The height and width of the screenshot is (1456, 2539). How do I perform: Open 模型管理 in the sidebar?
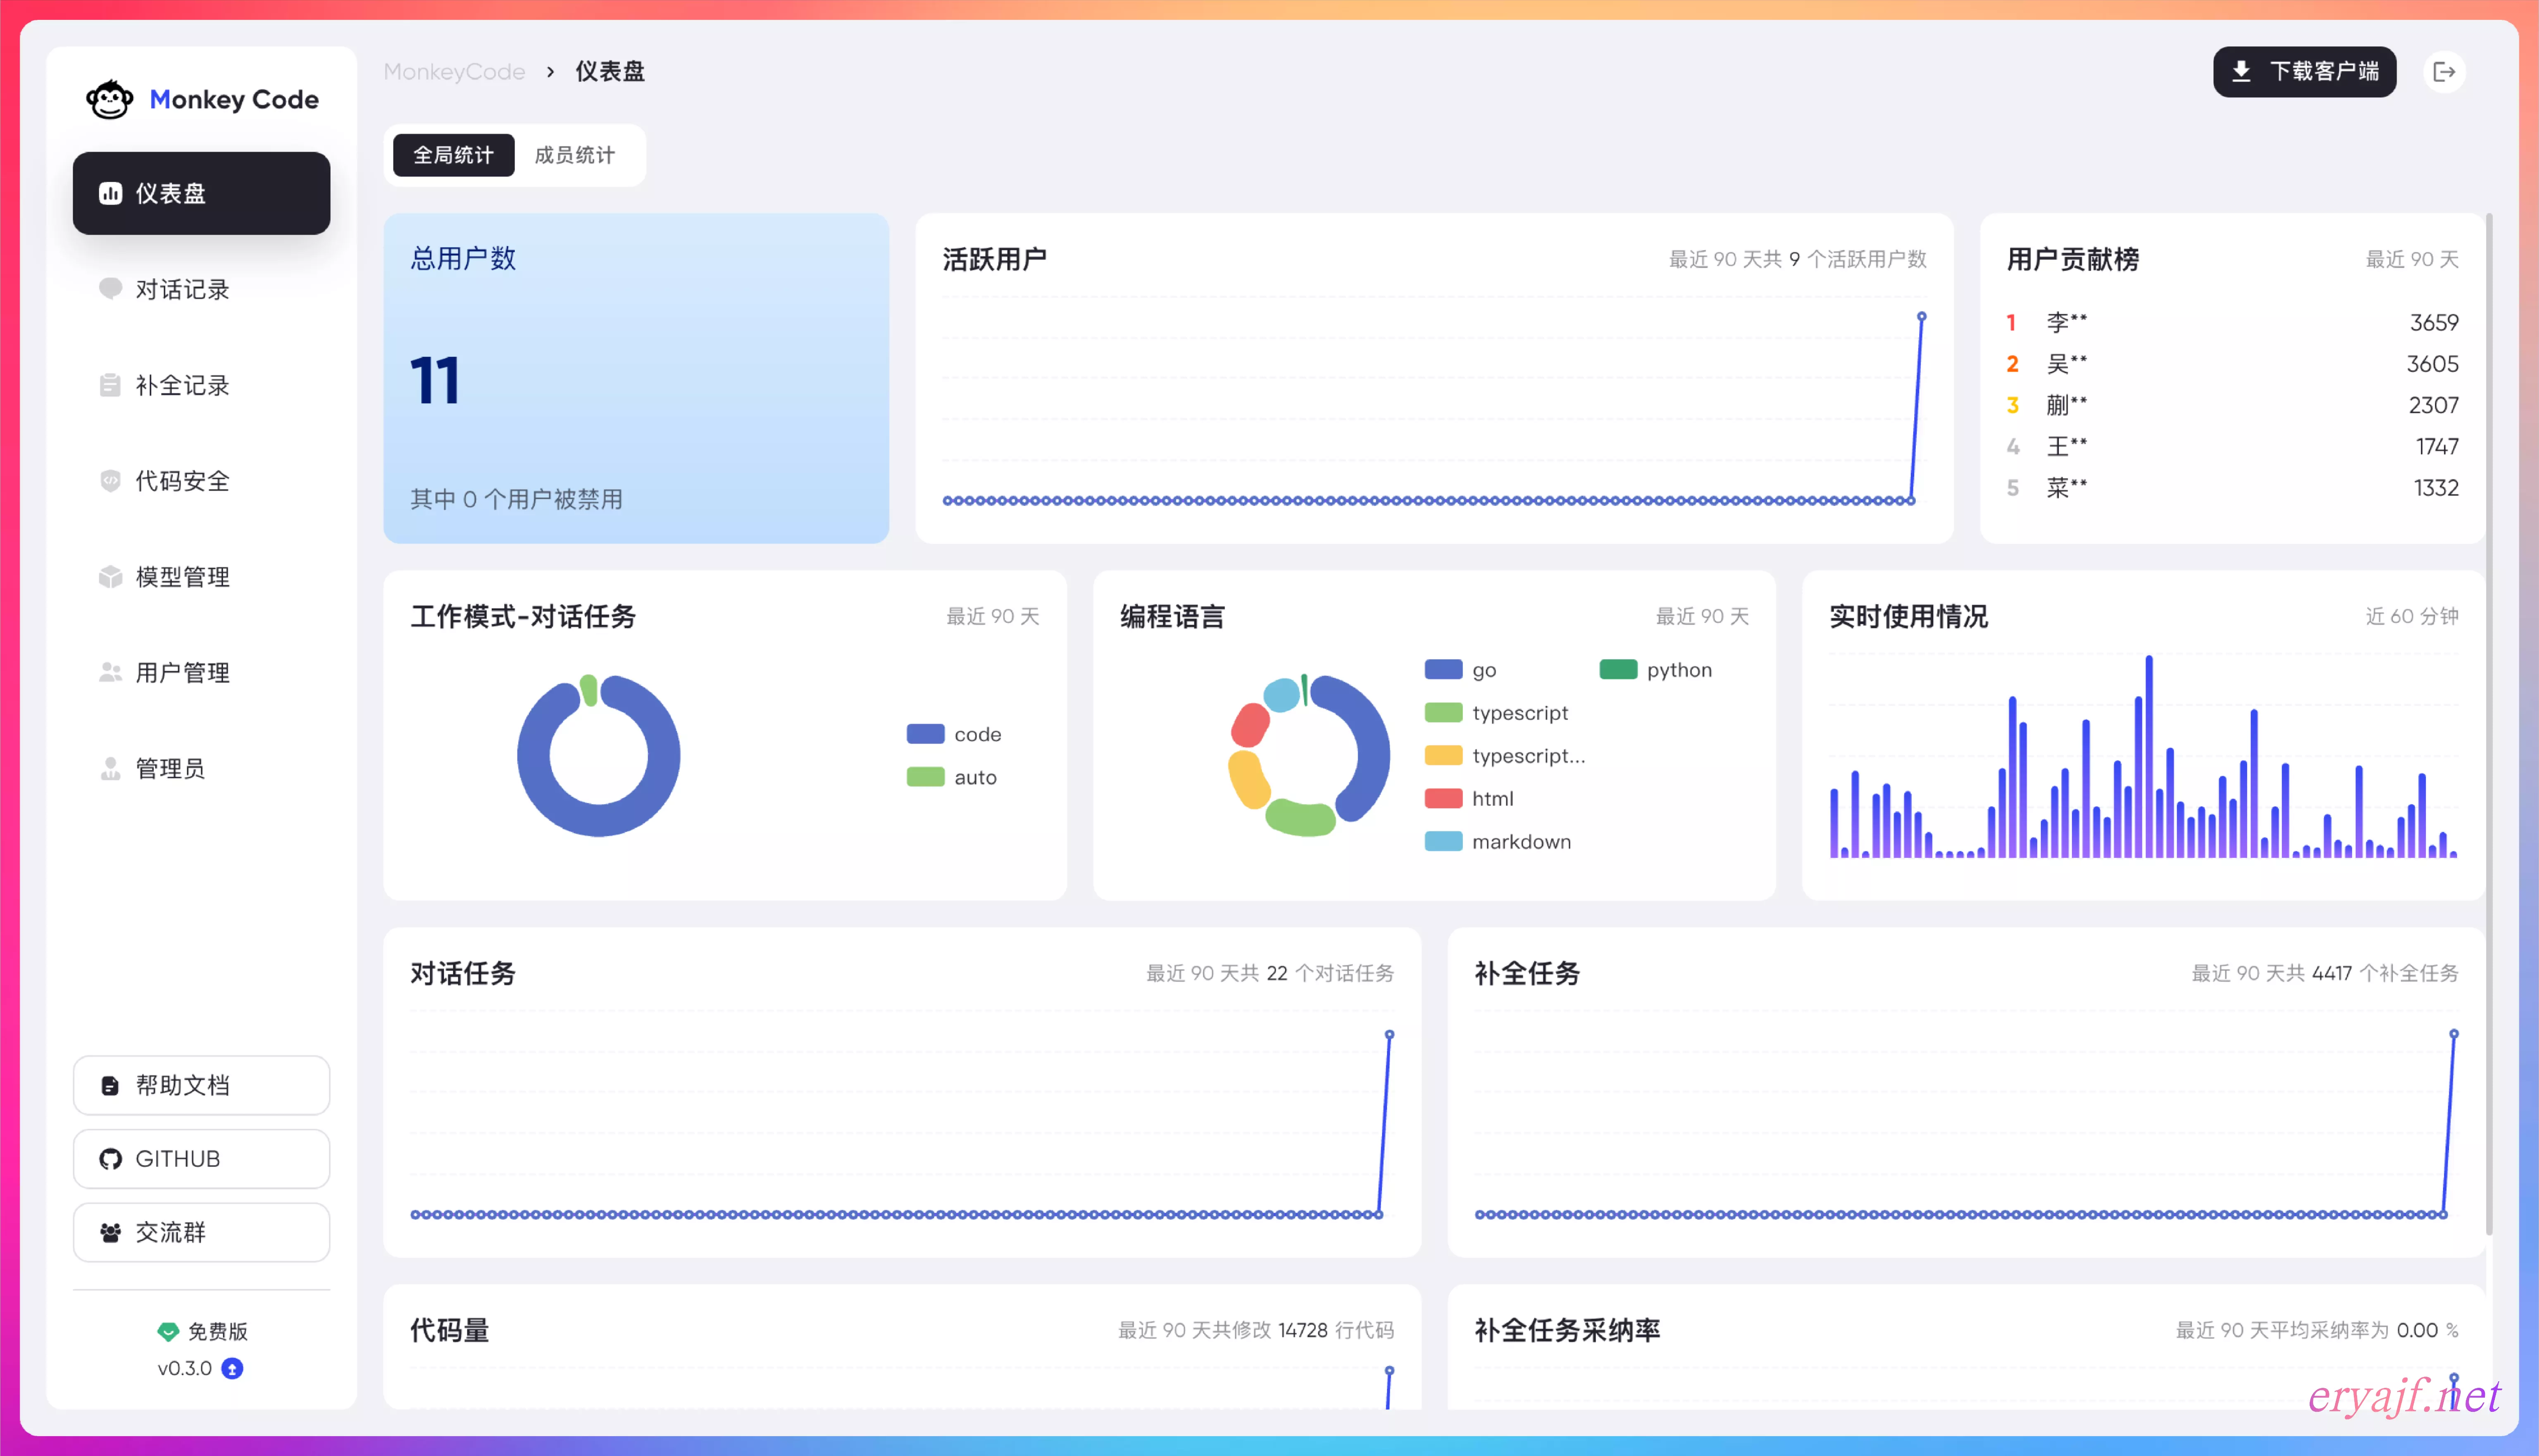click(201, 577)
